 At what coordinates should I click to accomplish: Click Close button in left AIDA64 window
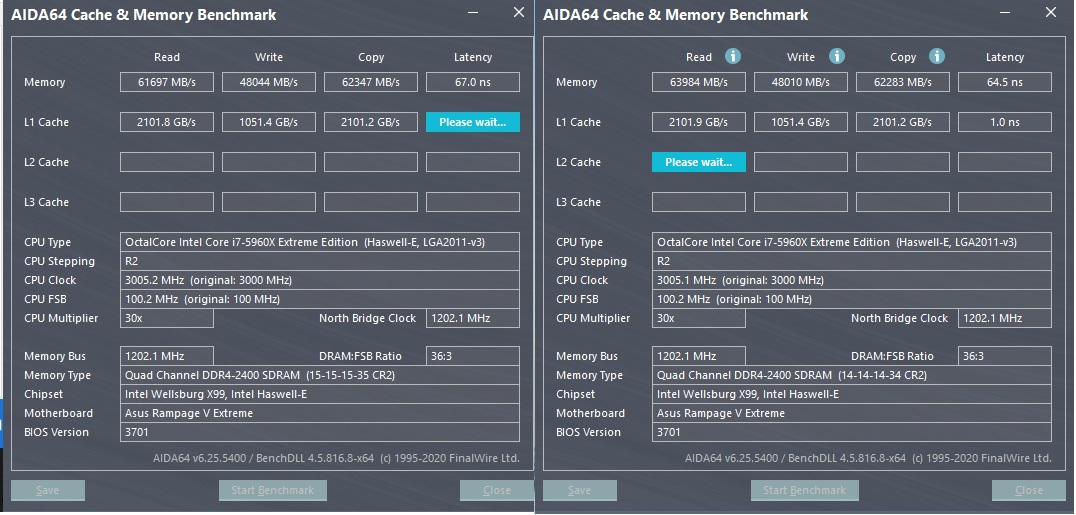pos(497,490)
